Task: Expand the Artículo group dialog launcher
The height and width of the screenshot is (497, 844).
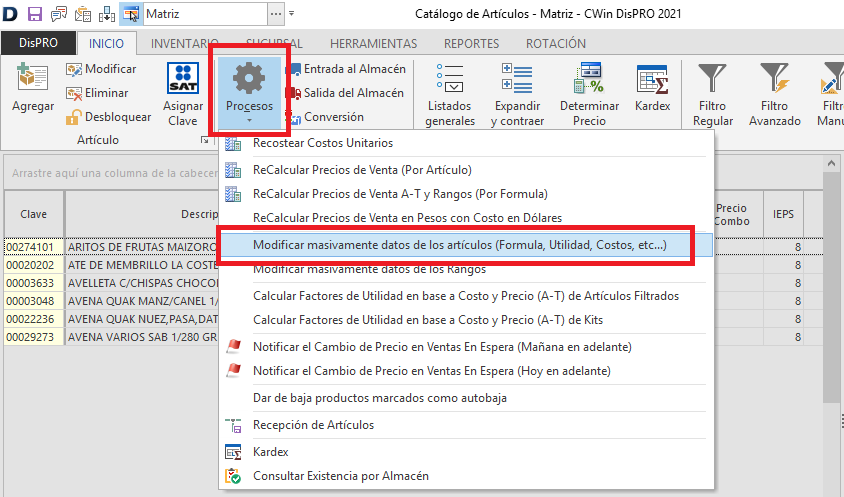Action: [205, 141]
